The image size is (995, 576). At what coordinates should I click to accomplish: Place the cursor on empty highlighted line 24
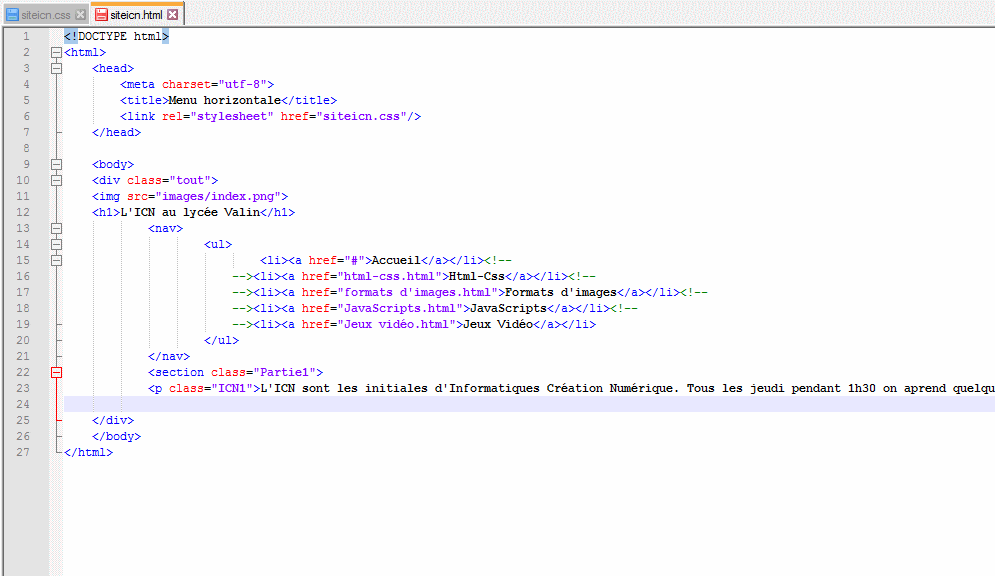coord(529,404)
